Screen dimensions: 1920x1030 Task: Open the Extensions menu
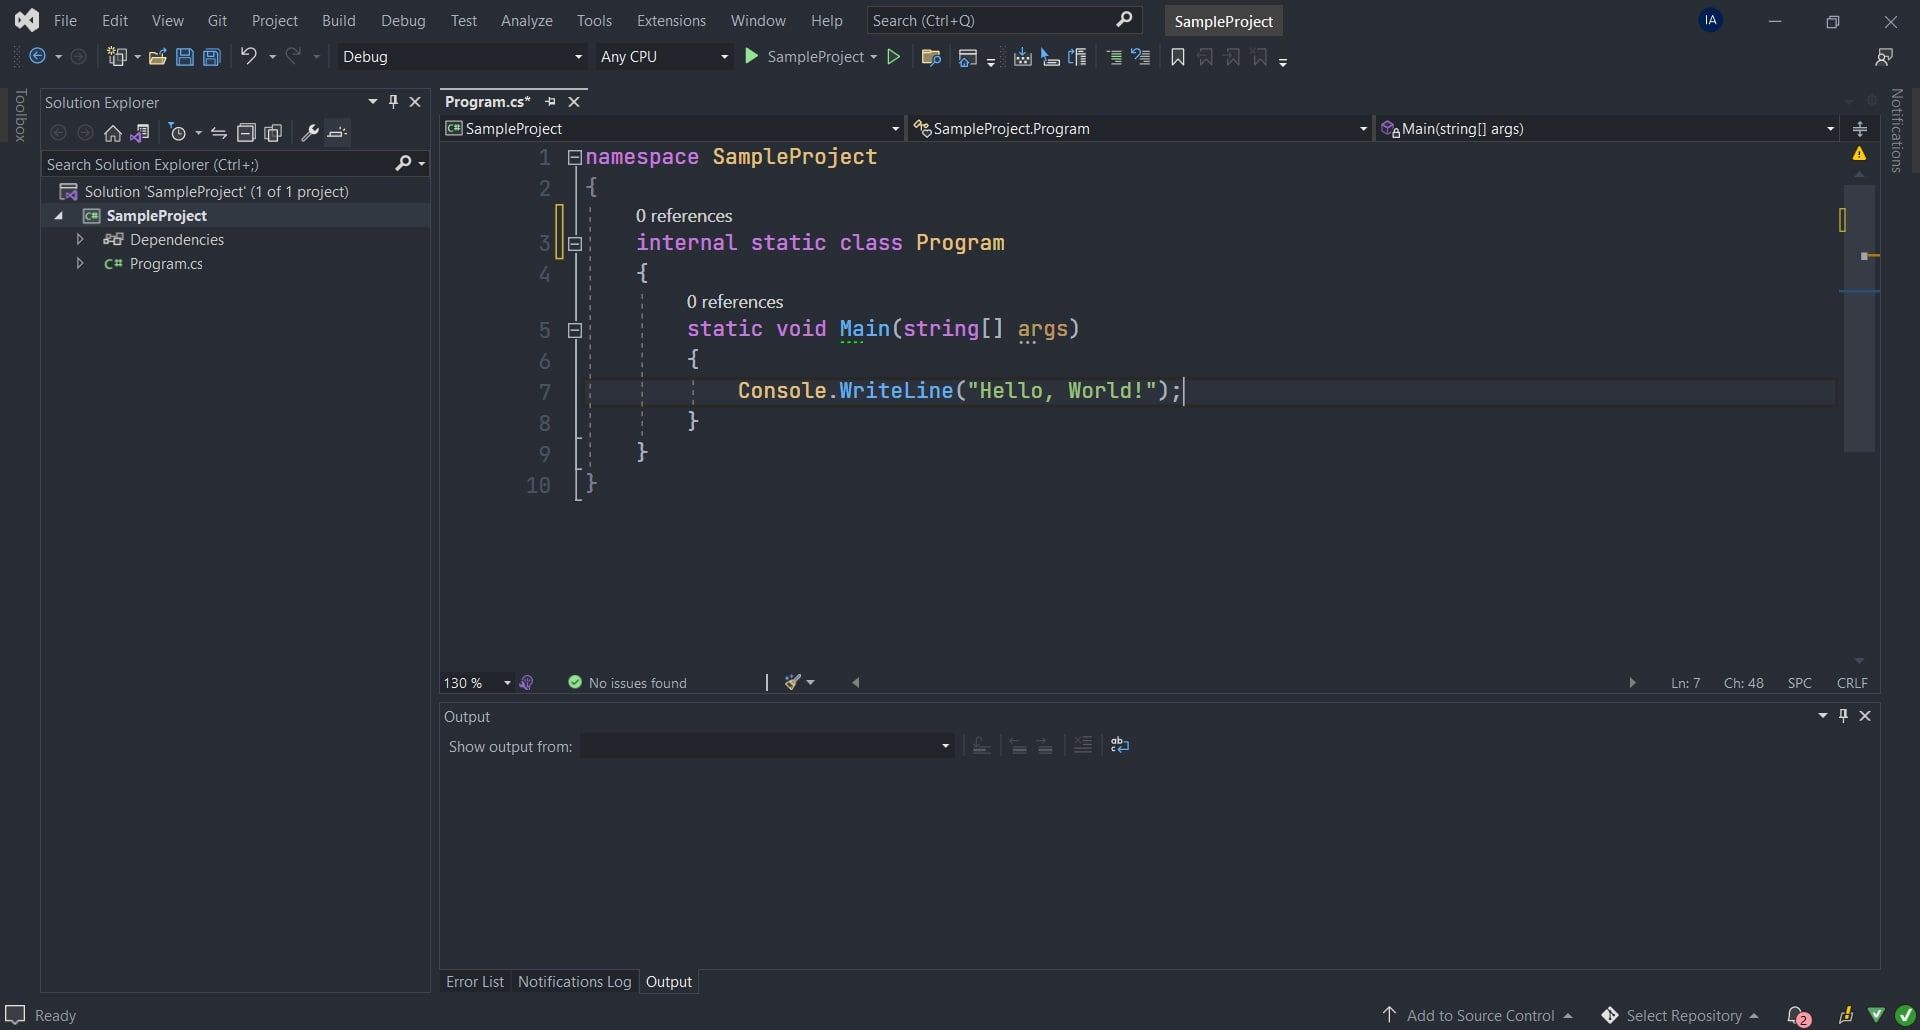671,20
